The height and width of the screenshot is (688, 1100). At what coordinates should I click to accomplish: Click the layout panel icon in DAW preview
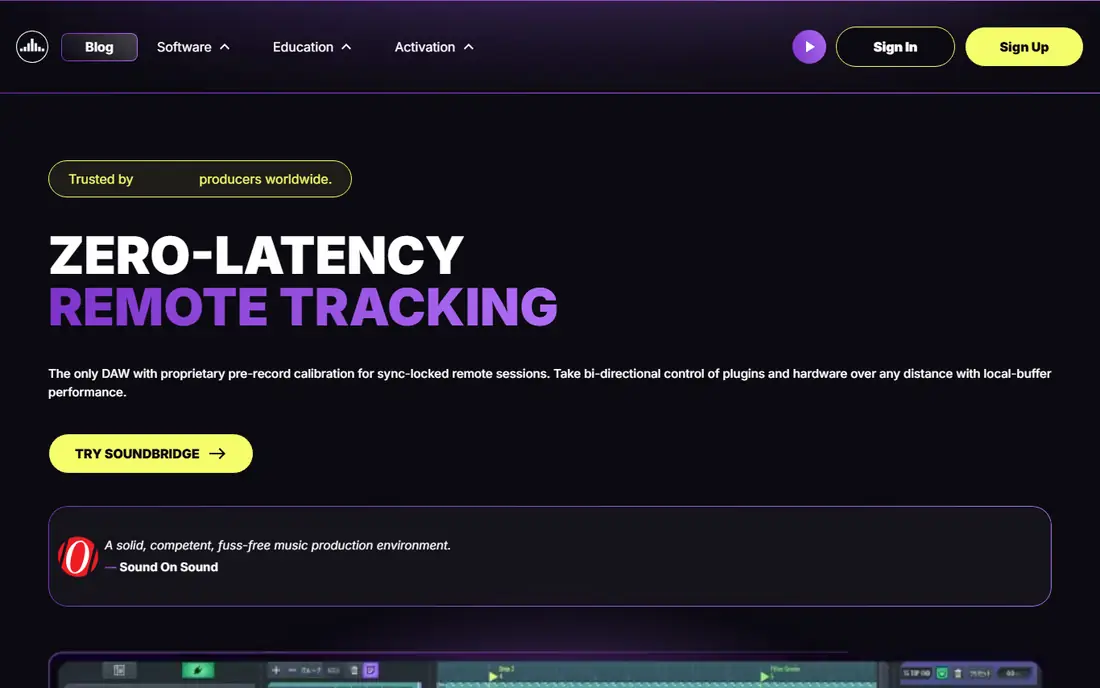tap(119, 670)
